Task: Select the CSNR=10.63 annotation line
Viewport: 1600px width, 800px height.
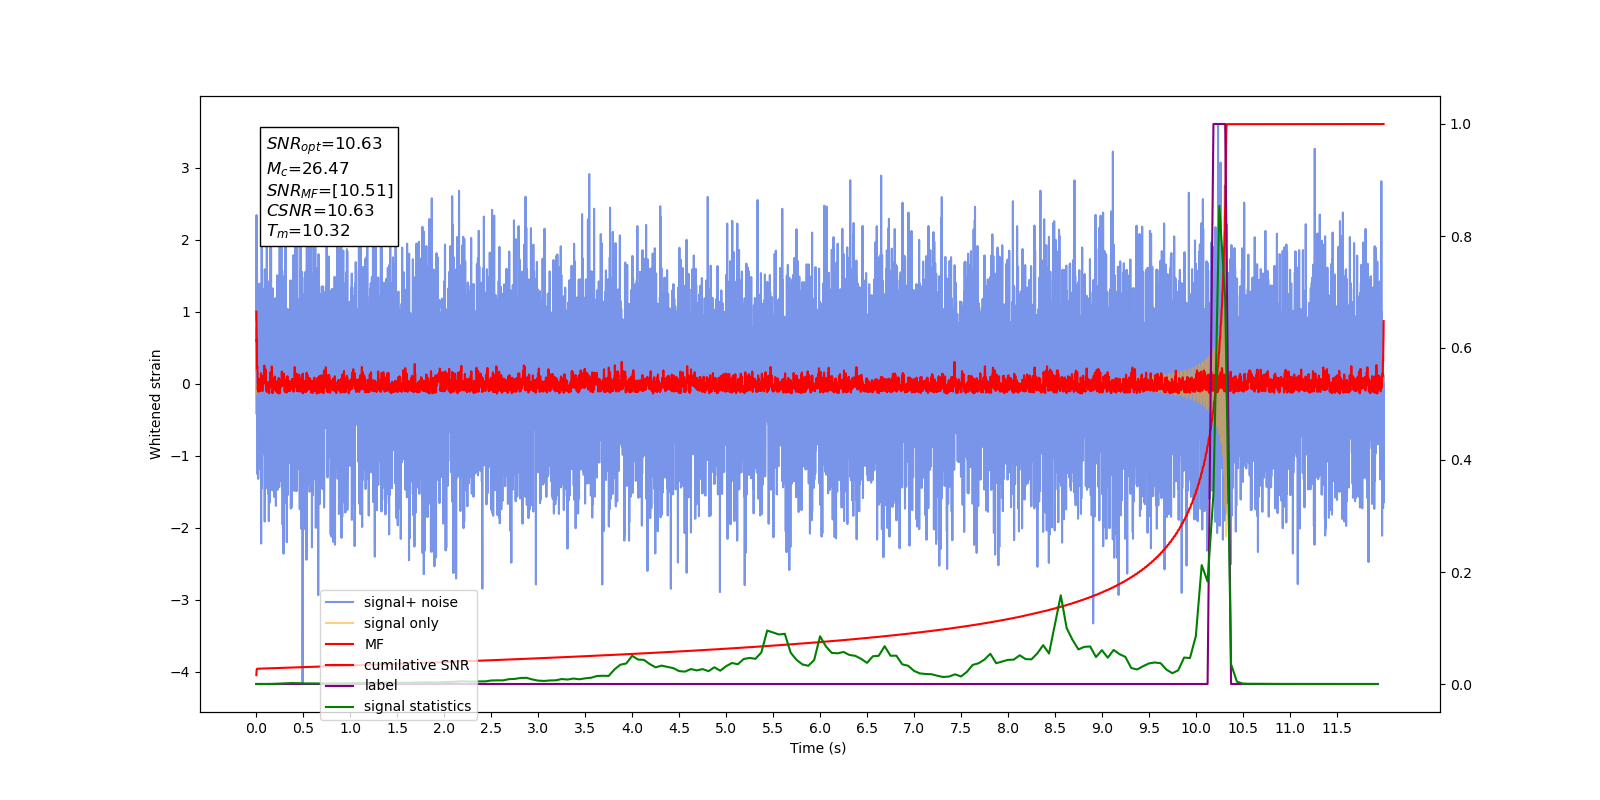Action: 320,210
